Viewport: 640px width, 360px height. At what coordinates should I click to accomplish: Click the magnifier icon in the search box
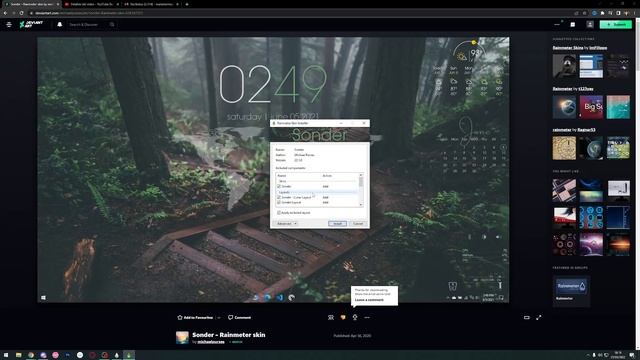[x=112, y=24]
